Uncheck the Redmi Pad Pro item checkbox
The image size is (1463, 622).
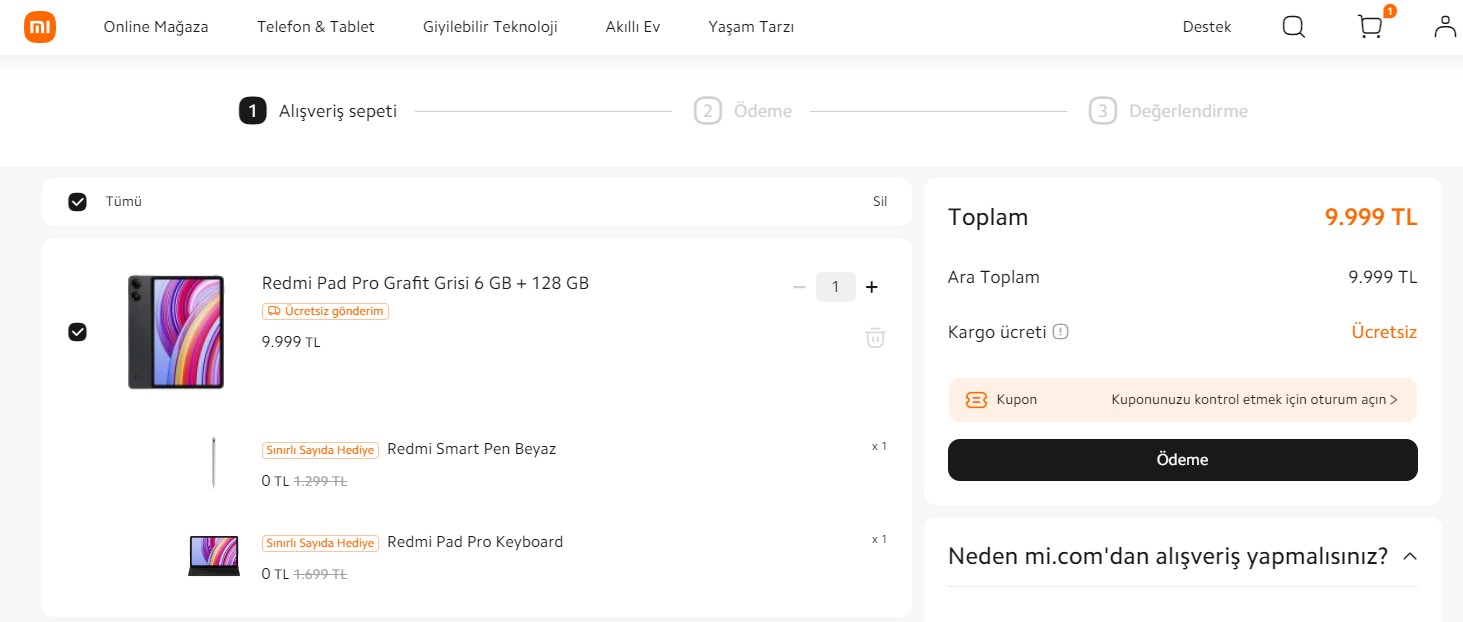(77, 332)
